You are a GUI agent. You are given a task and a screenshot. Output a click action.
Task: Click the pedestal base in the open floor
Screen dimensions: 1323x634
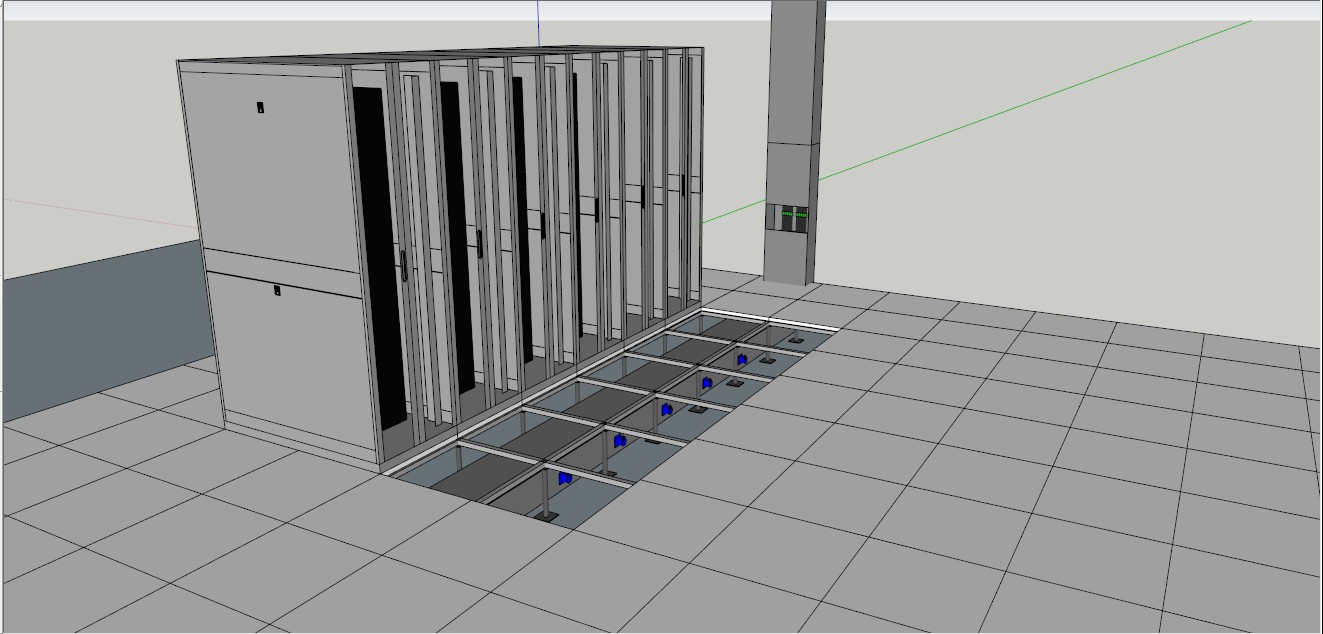point(545,517)
